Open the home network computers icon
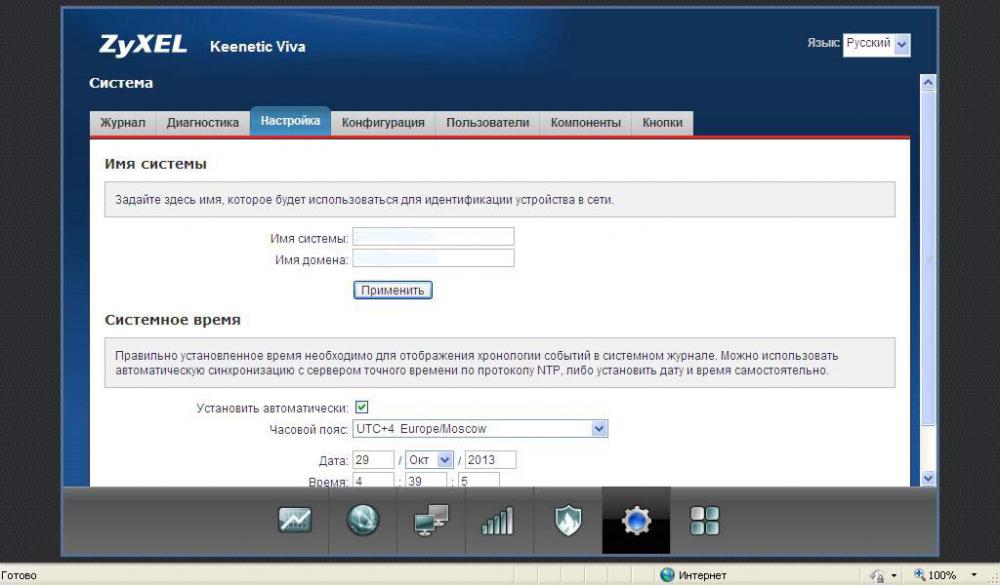1000x585 pixels. click(431, 520)
